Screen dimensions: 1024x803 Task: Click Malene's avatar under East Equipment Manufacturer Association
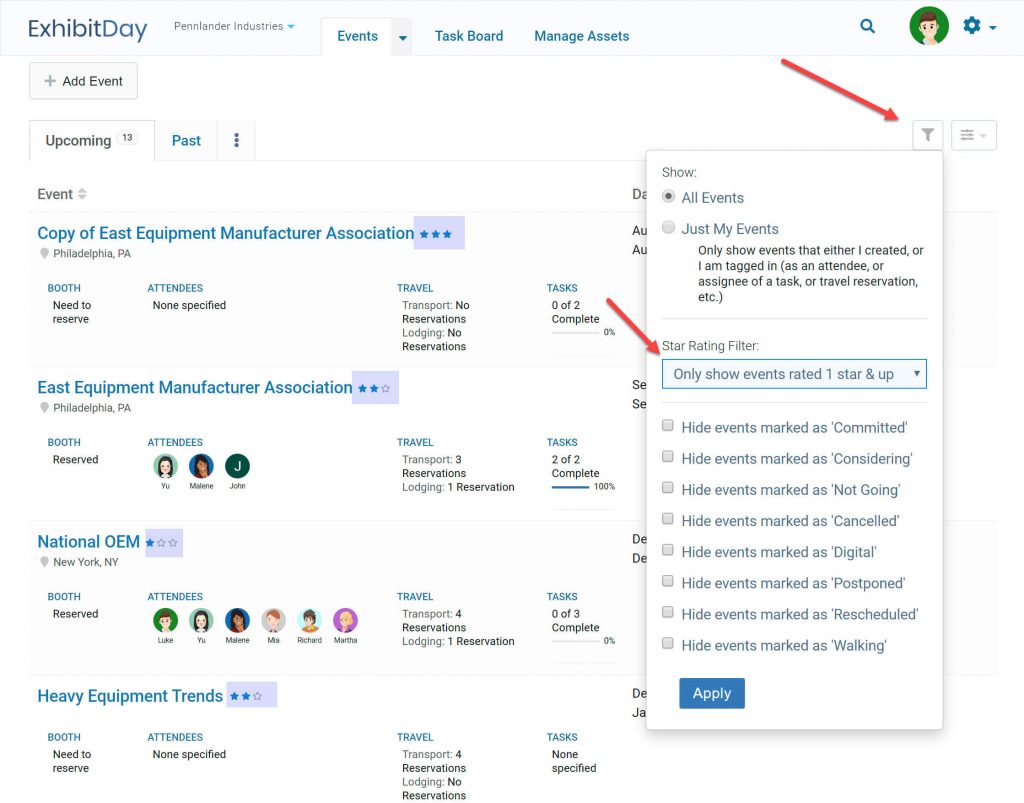point(201,464)
